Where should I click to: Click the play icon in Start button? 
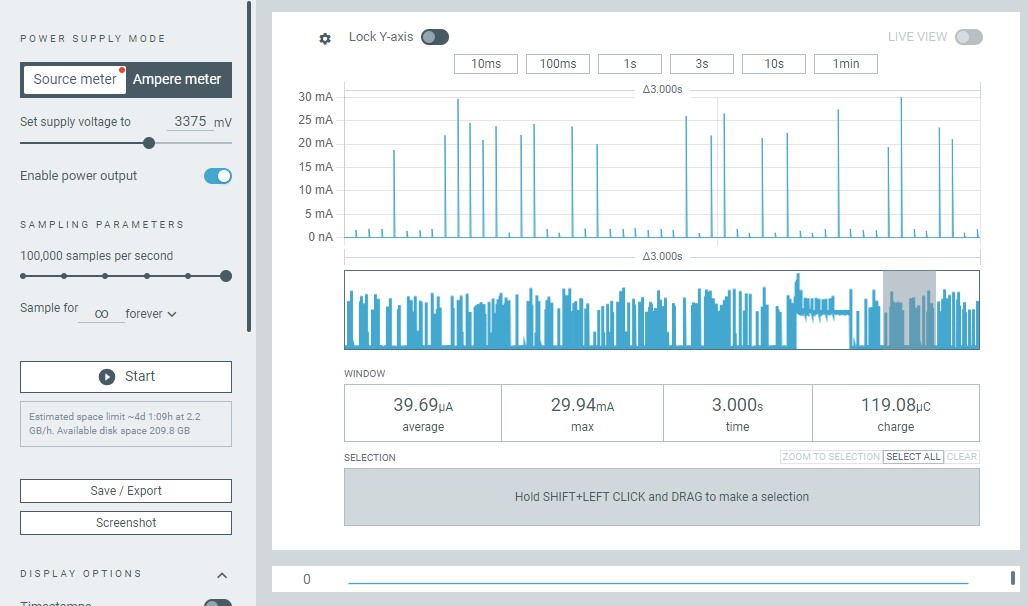[x=107, y=377]
